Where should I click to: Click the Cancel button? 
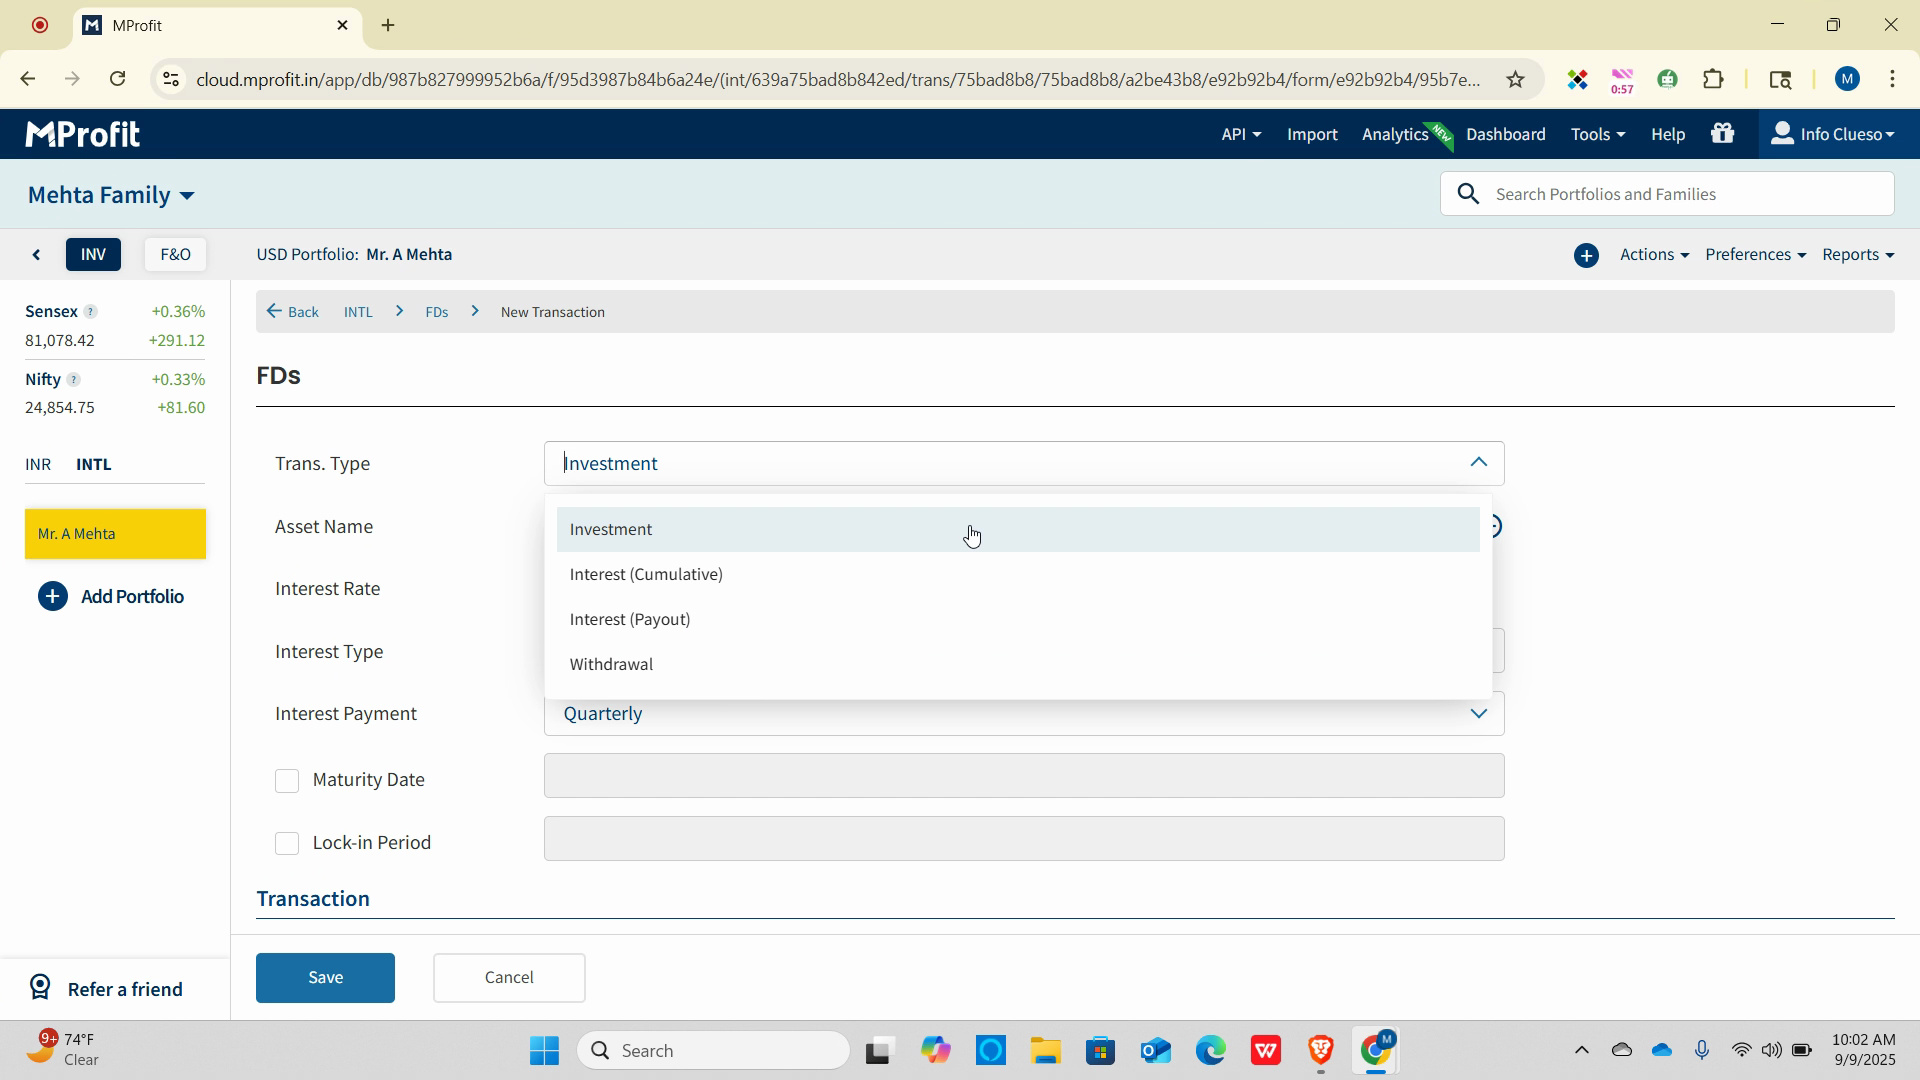click(509, 978)
